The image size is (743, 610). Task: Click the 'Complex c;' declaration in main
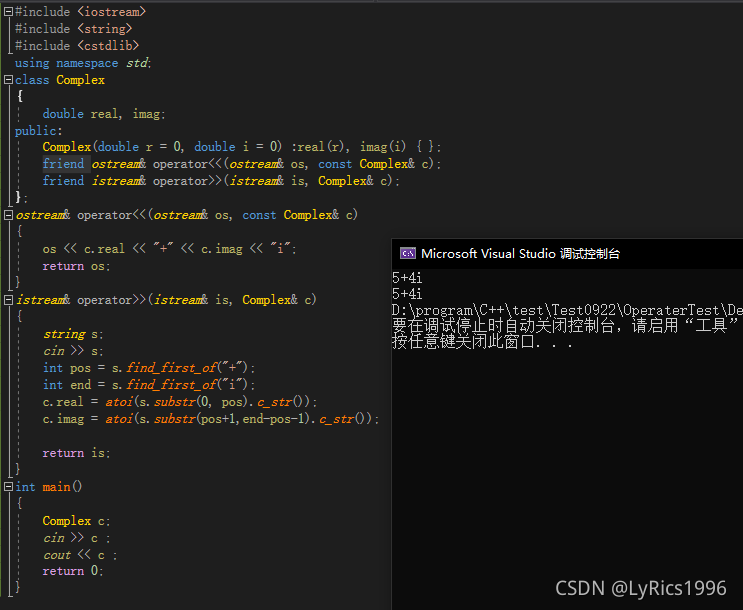[76, 521]
